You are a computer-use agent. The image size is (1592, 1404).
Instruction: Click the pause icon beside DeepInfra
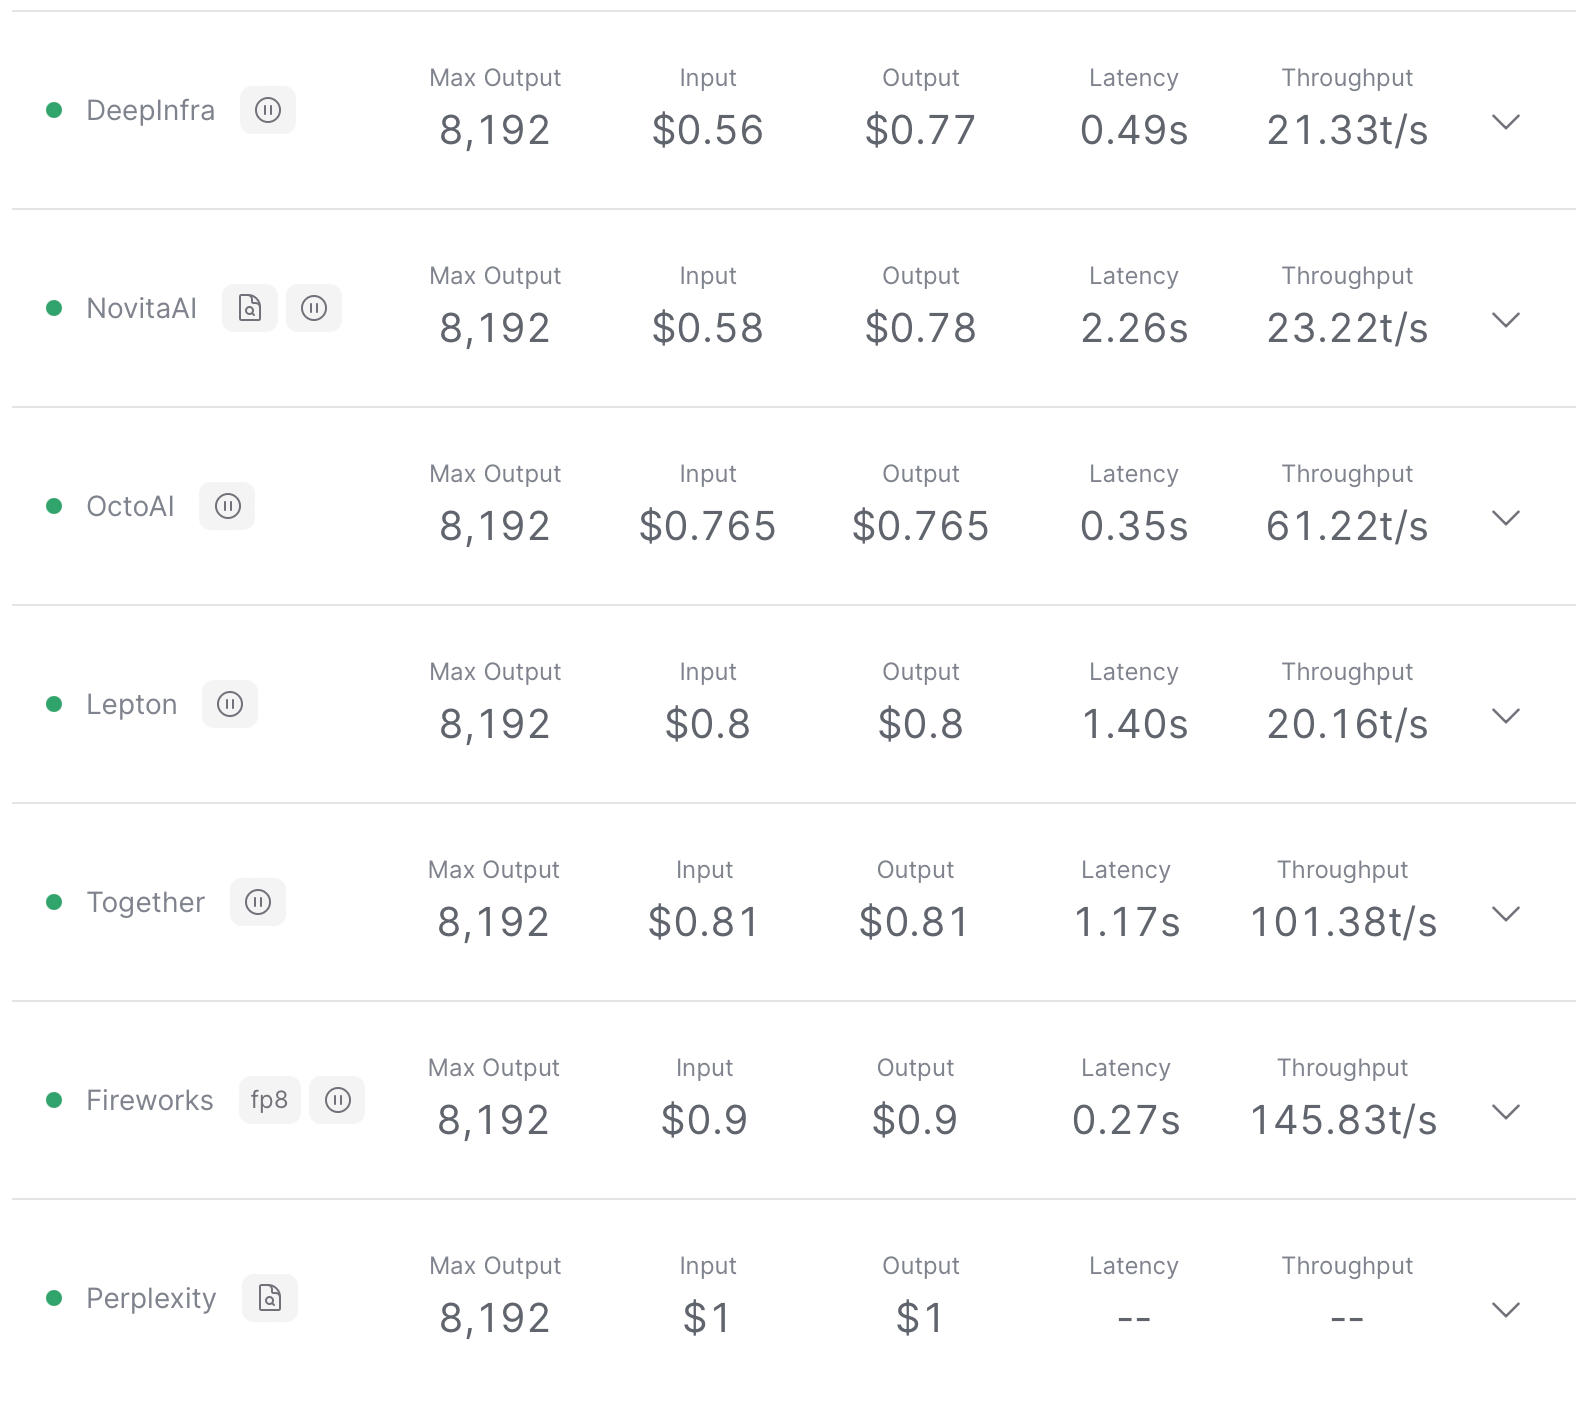(x=268, y=110)
